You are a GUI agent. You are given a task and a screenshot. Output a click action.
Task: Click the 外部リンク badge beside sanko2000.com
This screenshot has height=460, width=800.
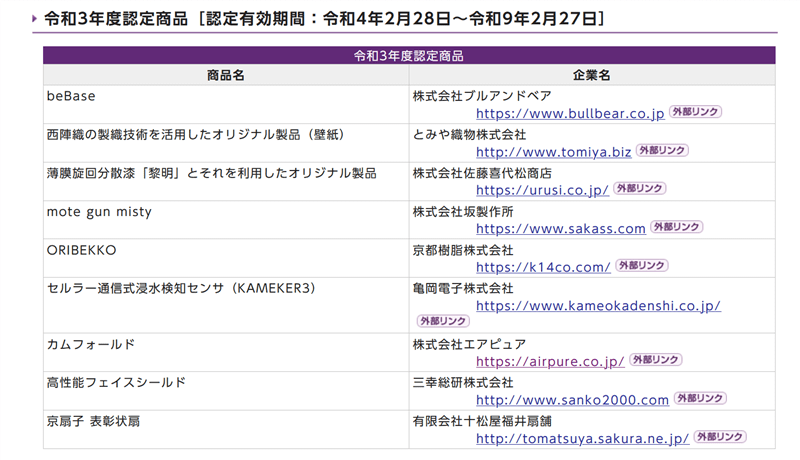pyautogui.click(x=700, y=398)
